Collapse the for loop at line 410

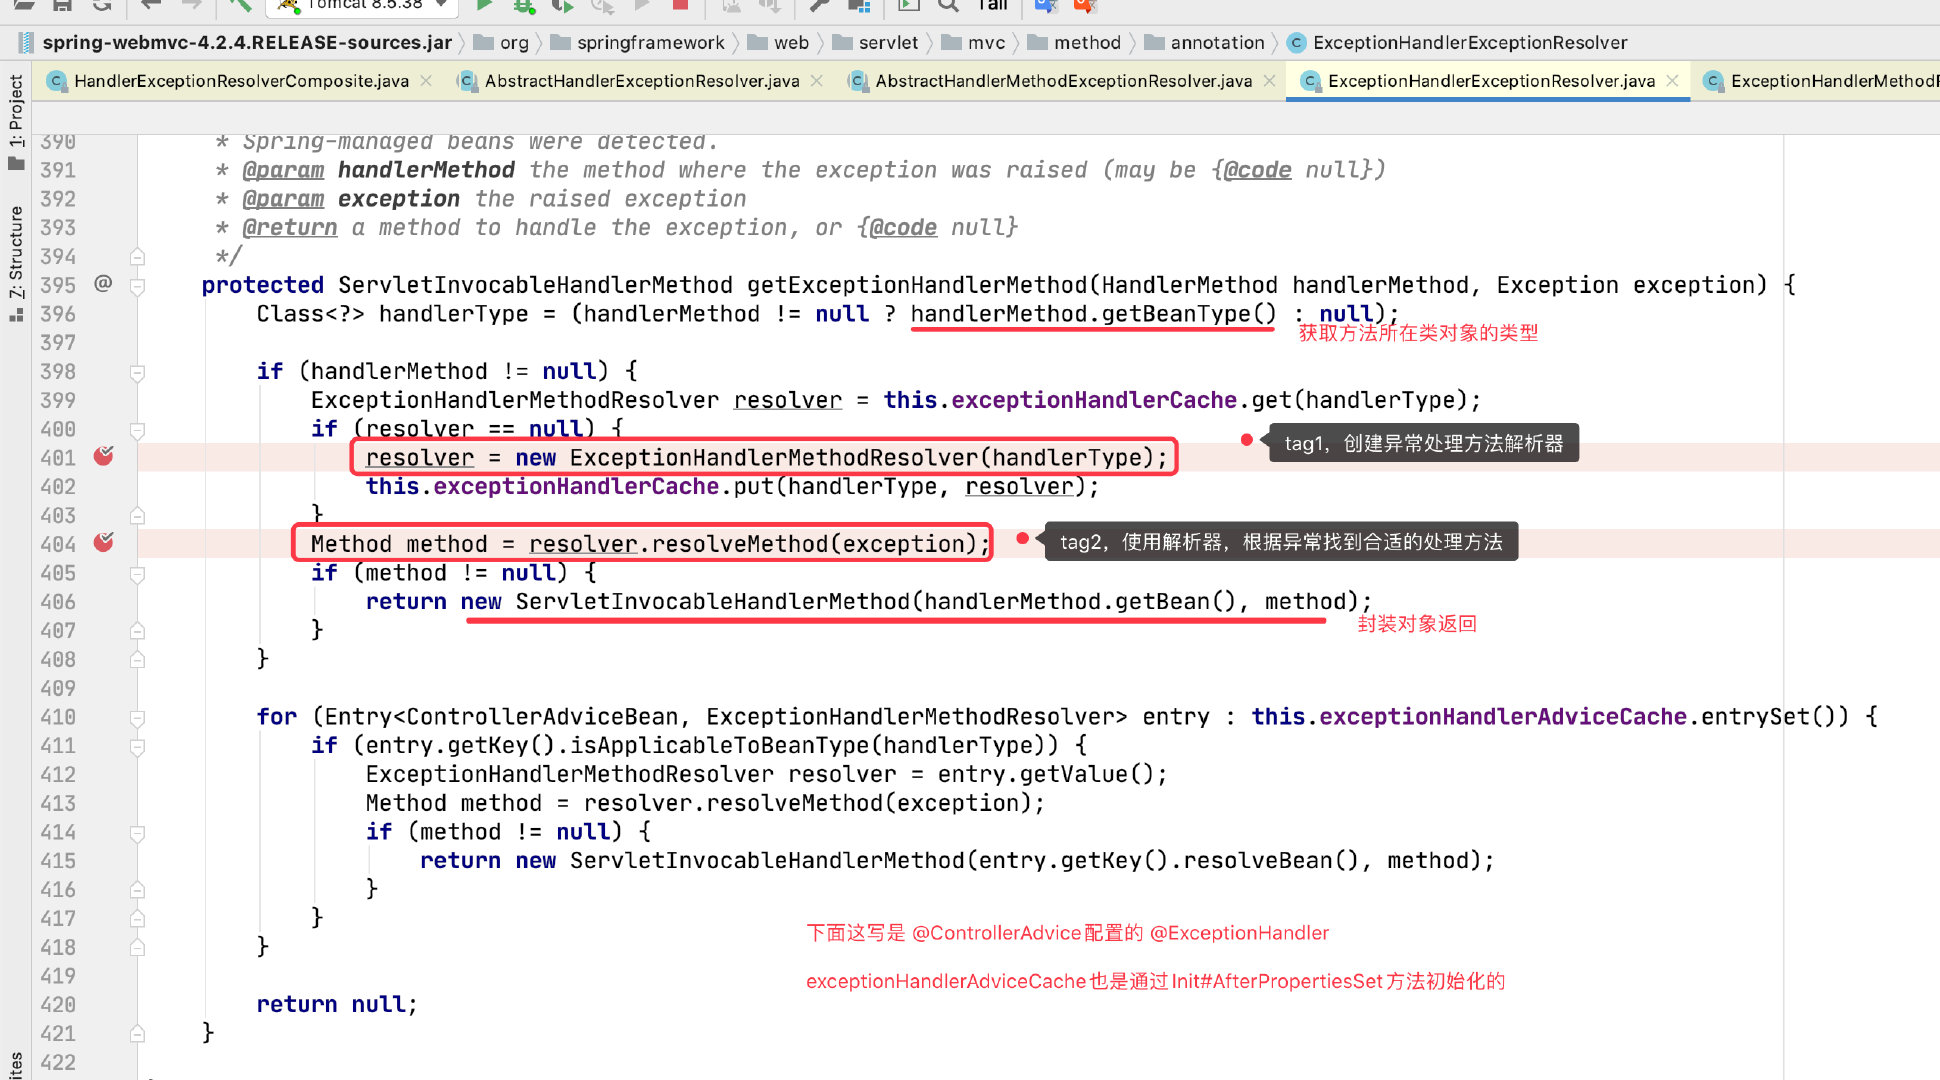[138, 718]
